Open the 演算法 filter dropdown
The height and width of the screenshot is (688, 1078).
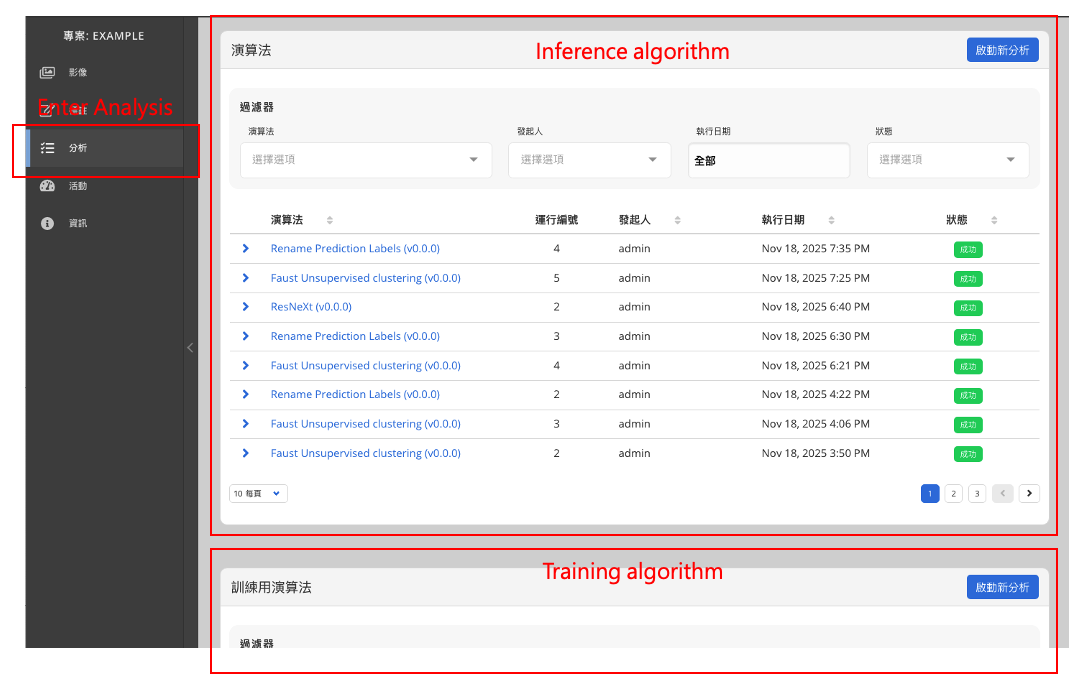click(x=366, y=160)
